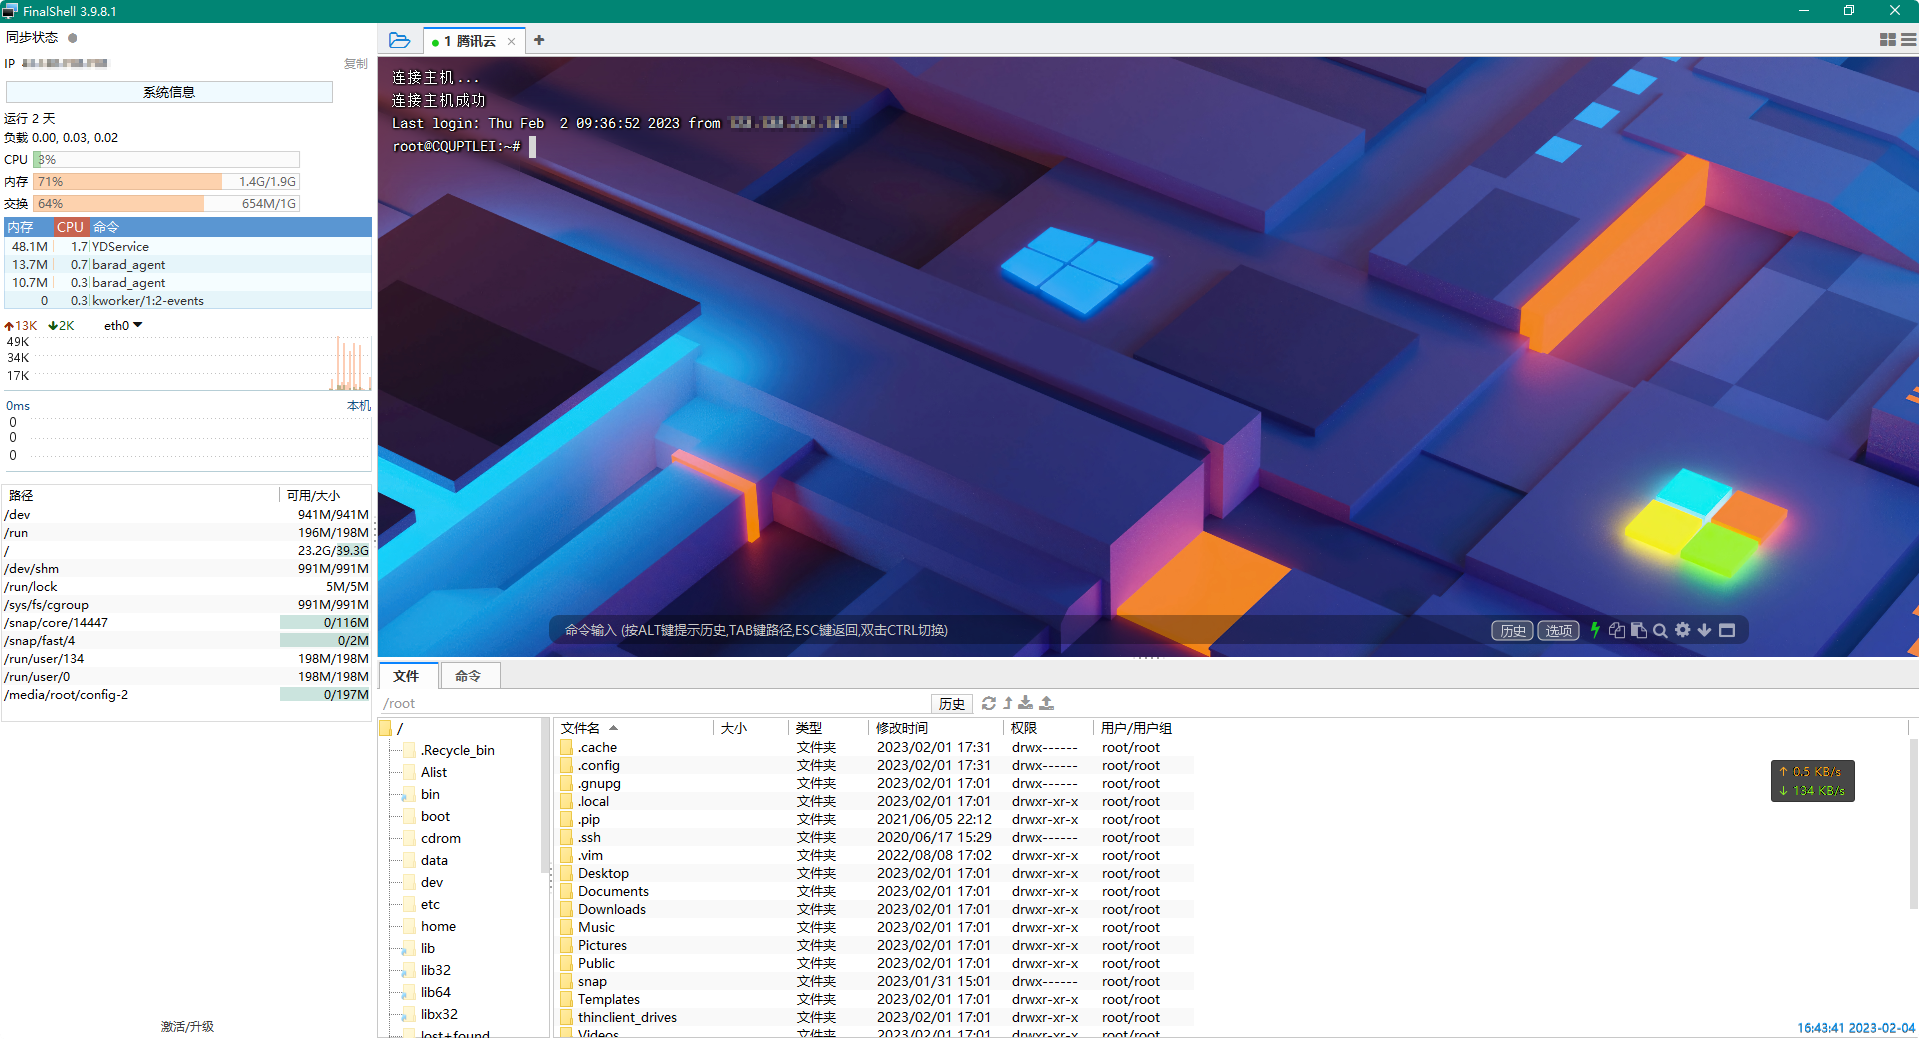Toggle the green lightning connection indicator

tap(1595, 630)
